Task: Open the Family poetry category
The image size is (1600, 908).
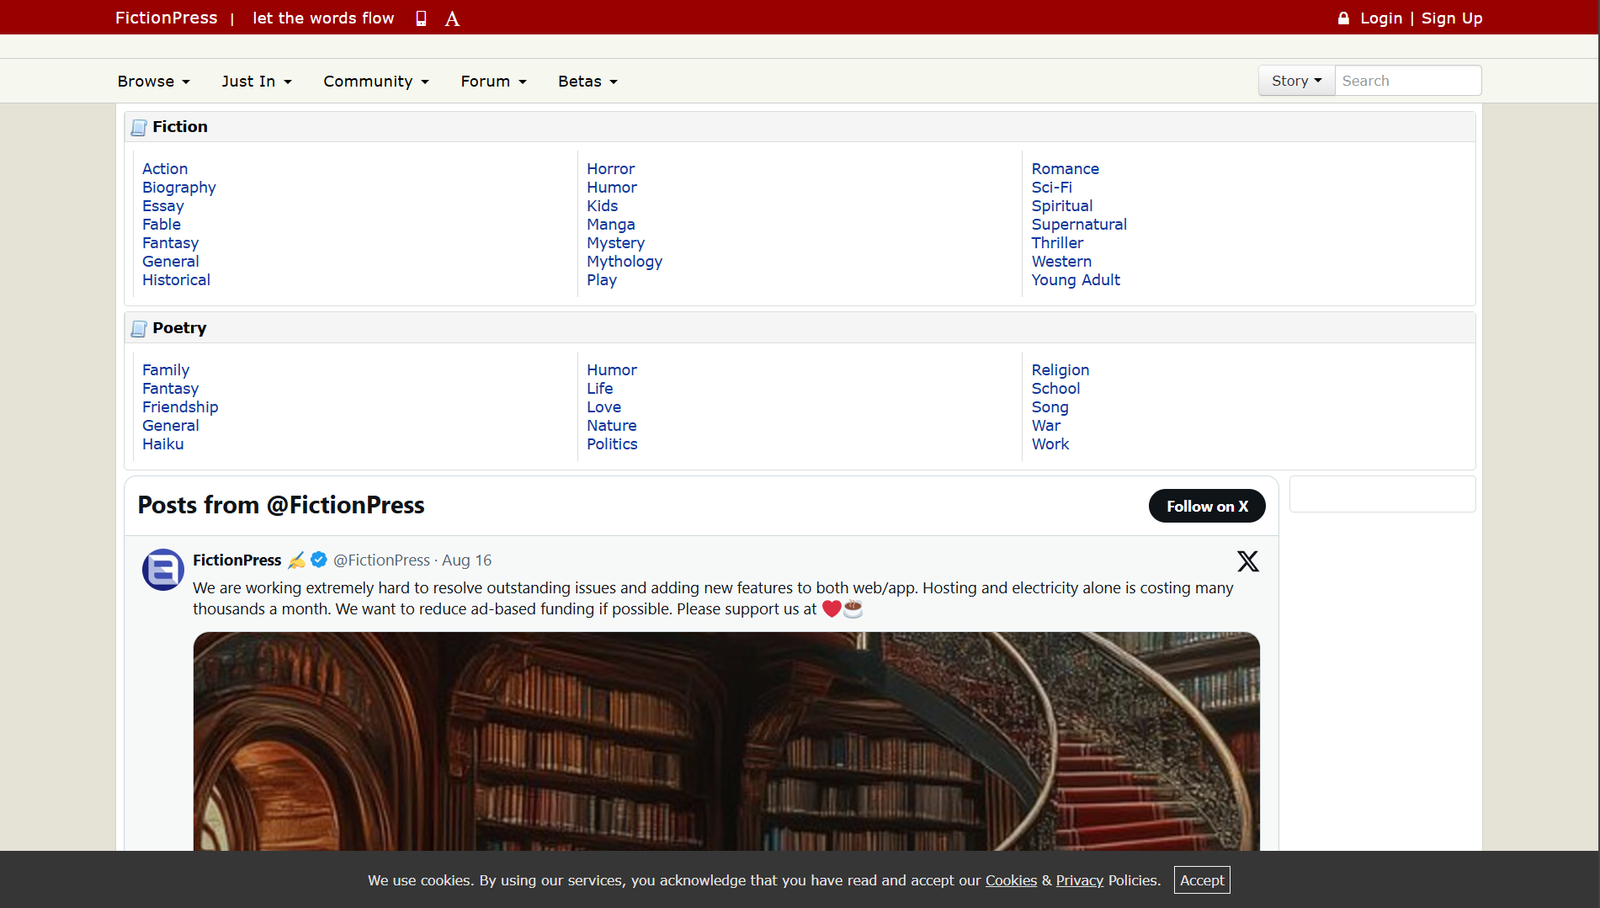Action: tap(166, 370)
